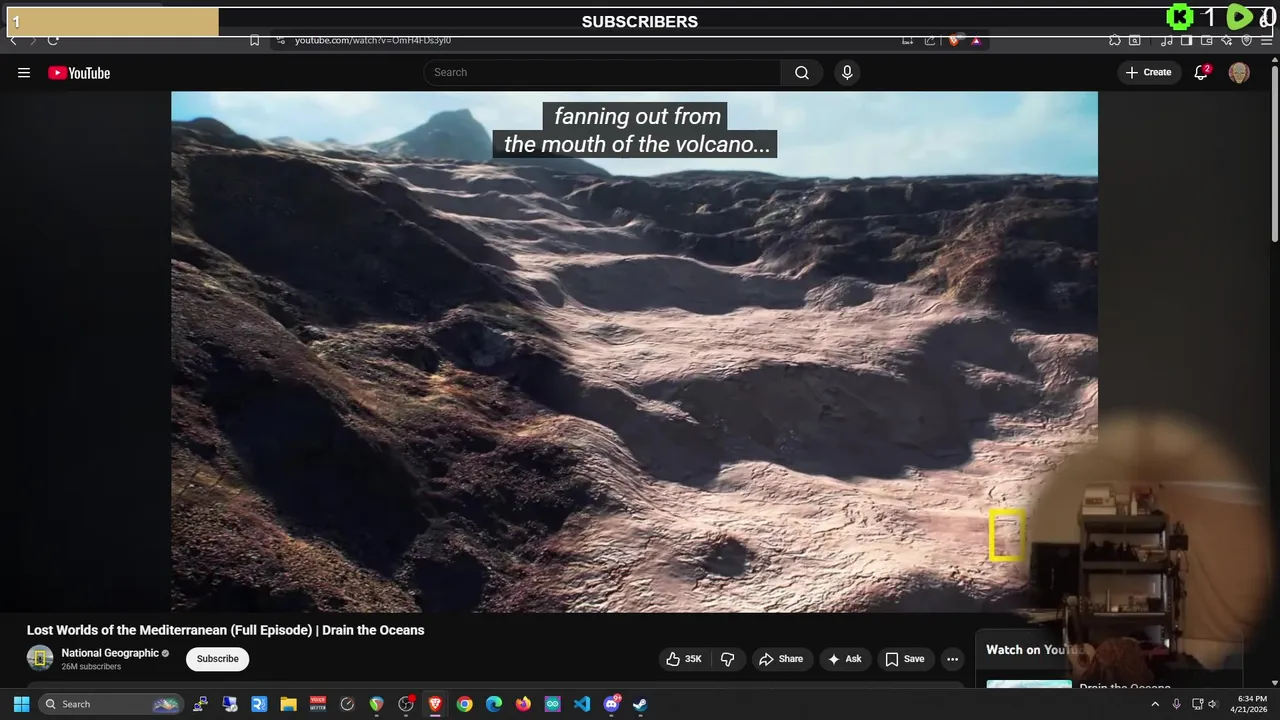Go to the YouTube home logo
The height and width of the screenshot is (720, 1280).
79,73
